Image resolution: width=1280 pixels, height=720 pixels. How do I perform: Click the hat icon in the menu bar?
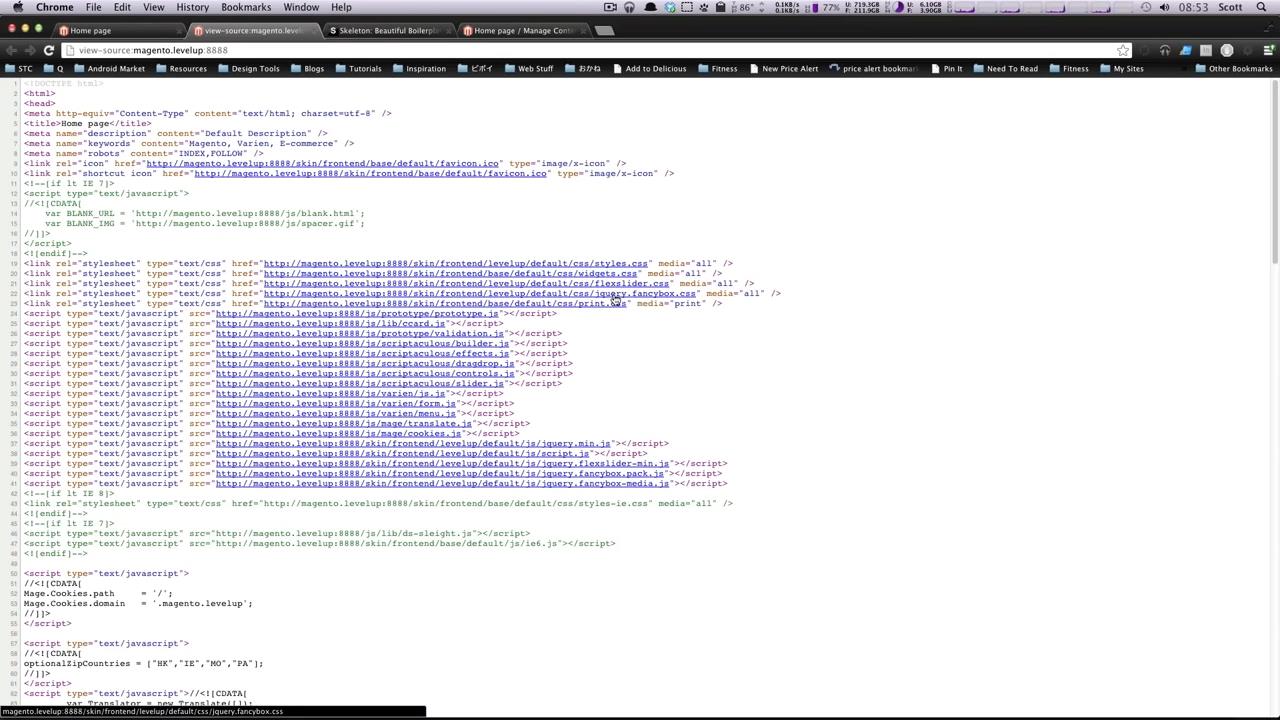pos(650,7)
